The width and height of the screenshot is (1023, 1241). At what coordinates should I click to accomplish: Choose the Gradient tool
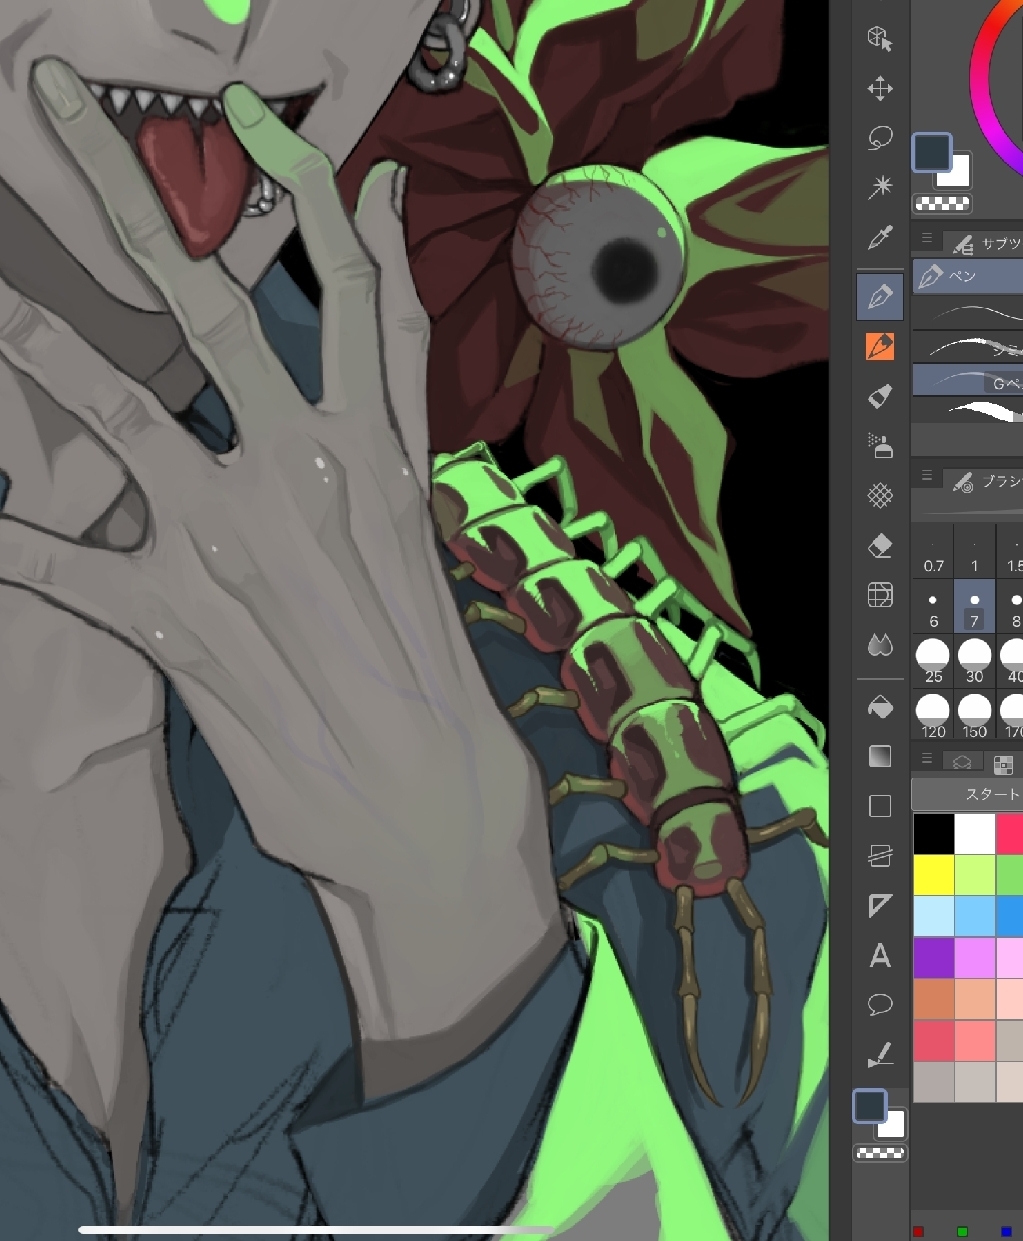pos(880,756)
